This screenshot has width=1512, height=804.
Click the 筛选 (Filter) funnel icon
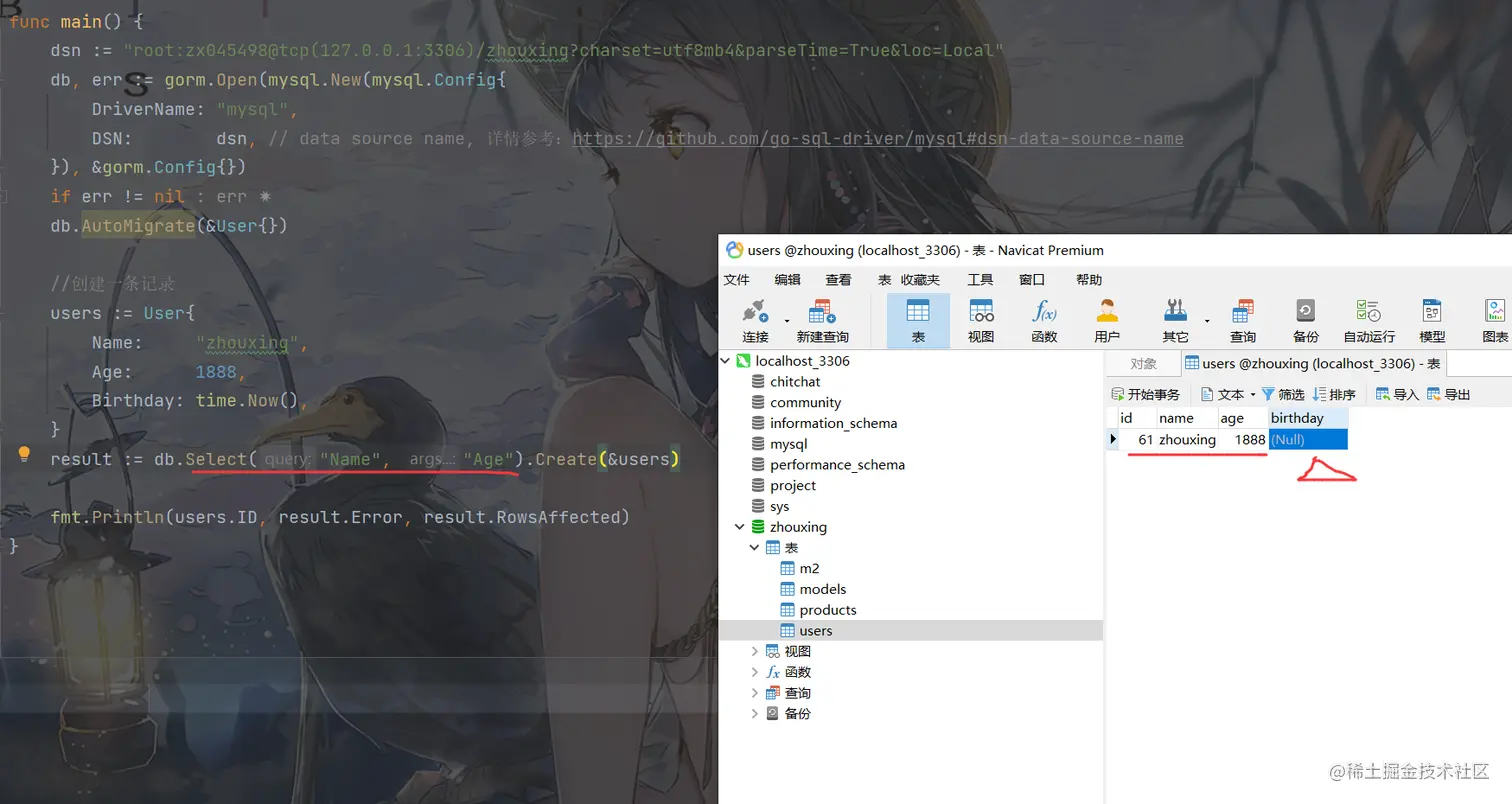1268,394
